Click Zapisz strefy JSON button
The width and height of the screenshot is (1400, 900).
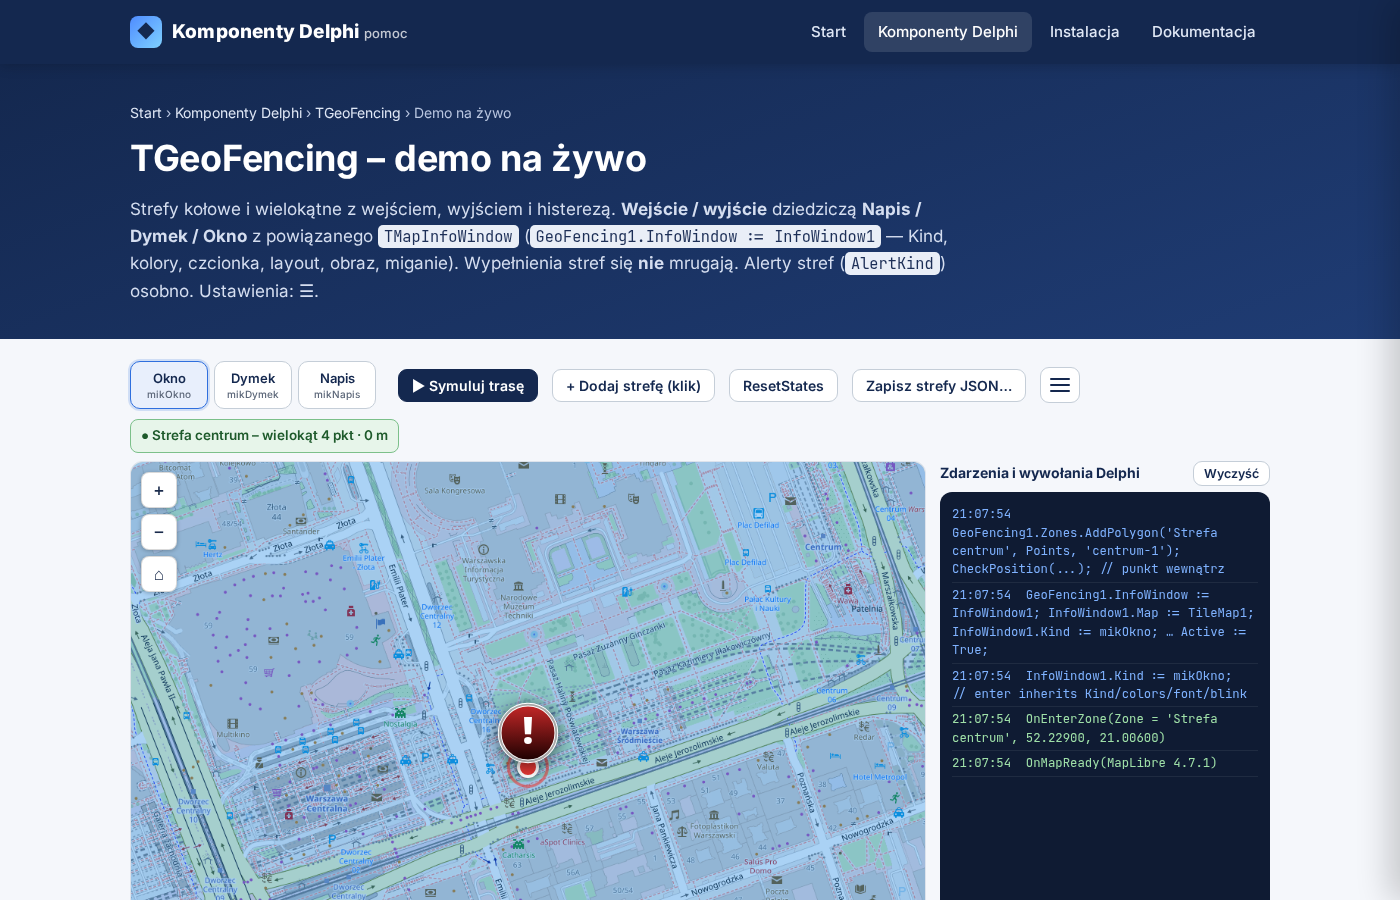point(939,386)
